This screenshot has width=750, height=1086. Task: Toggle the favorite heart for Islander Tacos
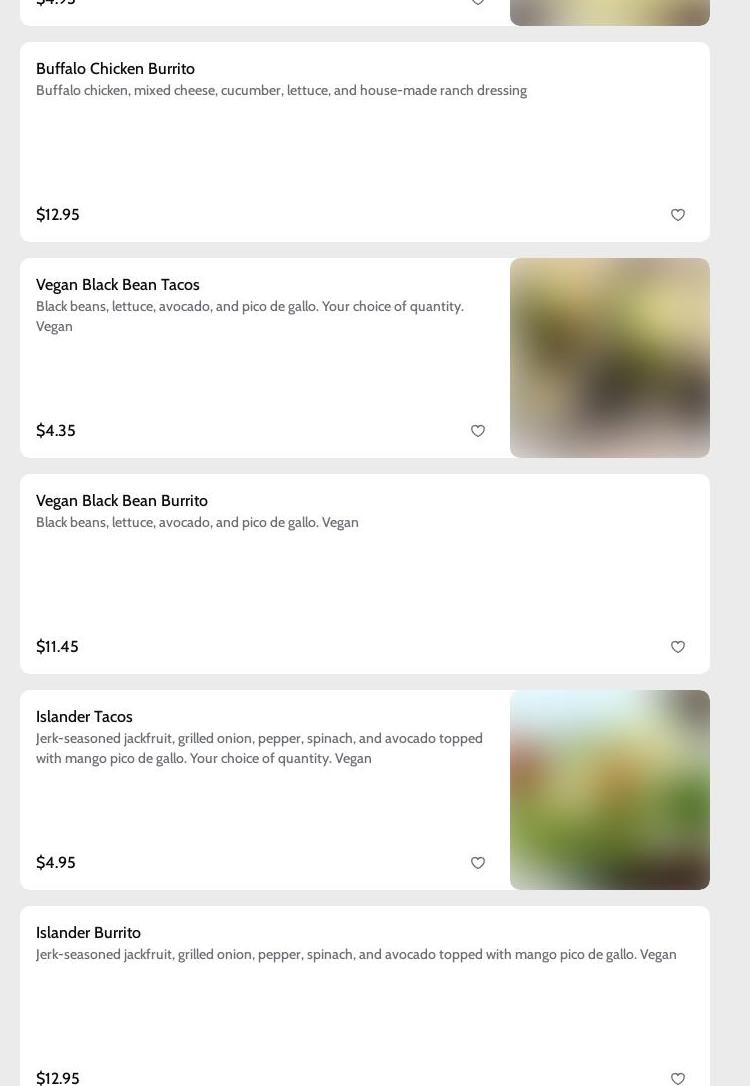pos(478,863)
